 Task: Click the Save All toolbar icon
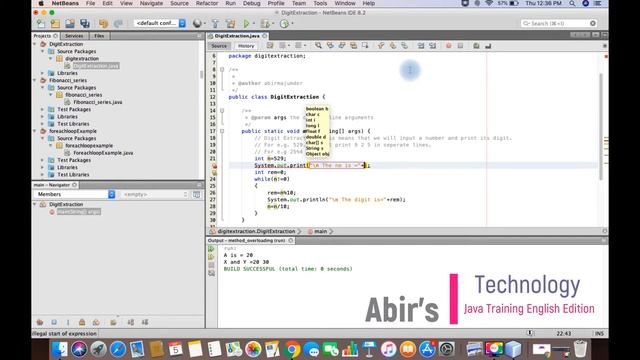[84, 24]
